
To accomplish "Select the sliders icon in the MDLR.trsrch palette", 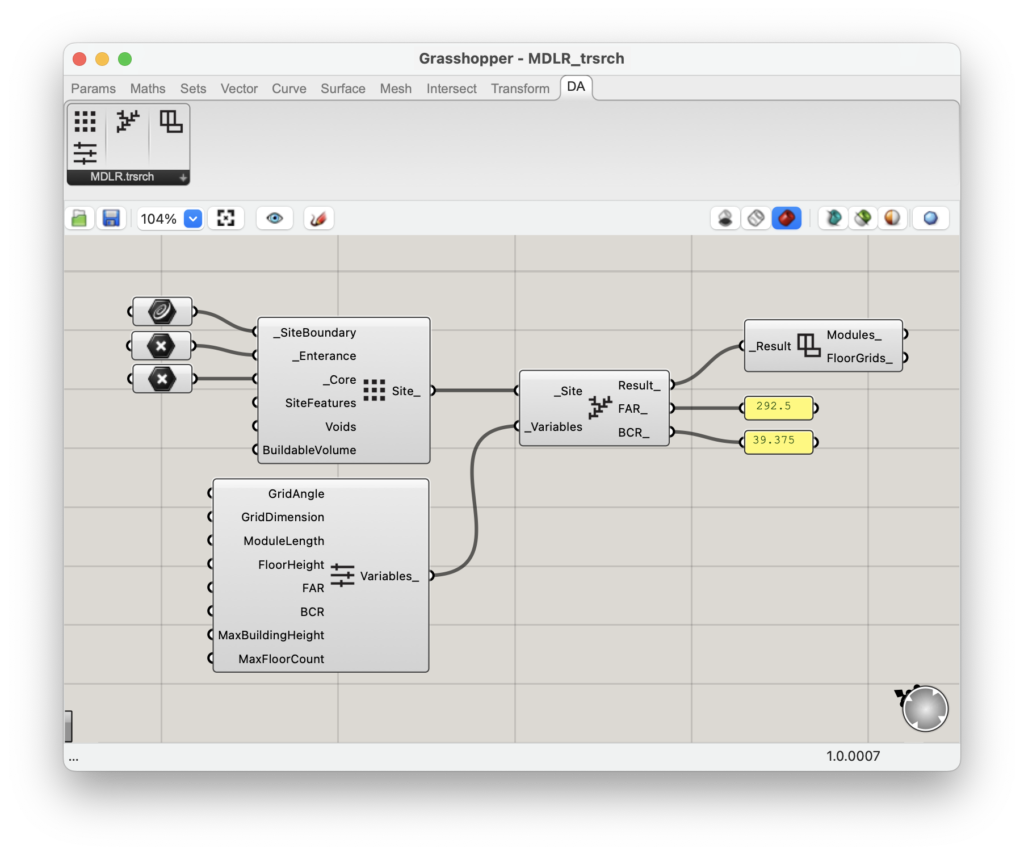I will click(x=85, y=152).
